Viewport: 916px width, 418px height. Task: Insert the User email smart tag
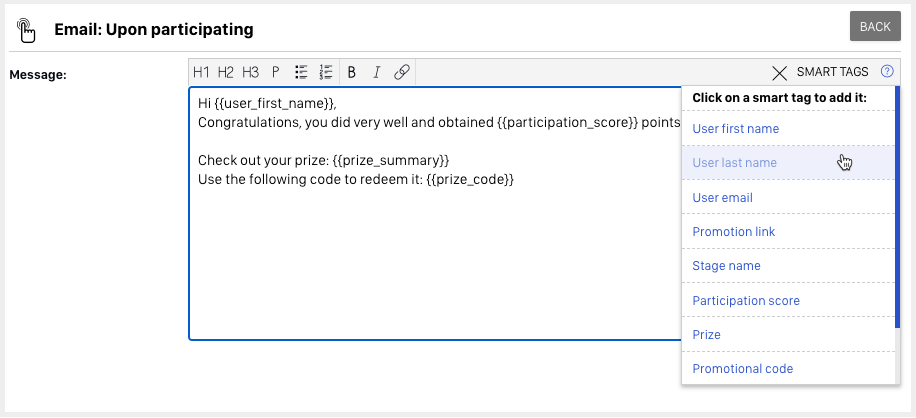pyautogui.click(x=722, y=198)
